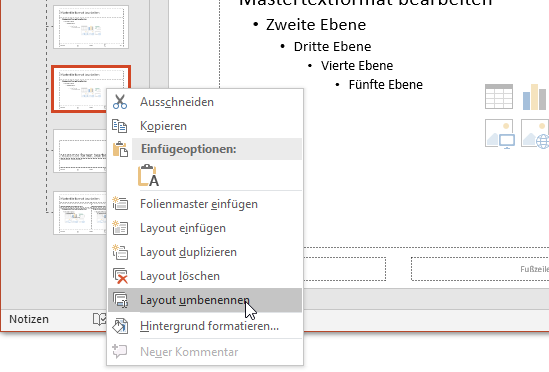
Task: Click the notes icon beside Notizen
Action: pyautogui.click(x=100, y=319)
